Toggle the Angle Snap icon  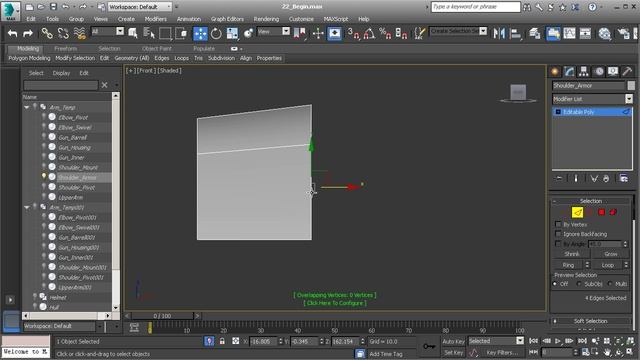pos(369,33)
